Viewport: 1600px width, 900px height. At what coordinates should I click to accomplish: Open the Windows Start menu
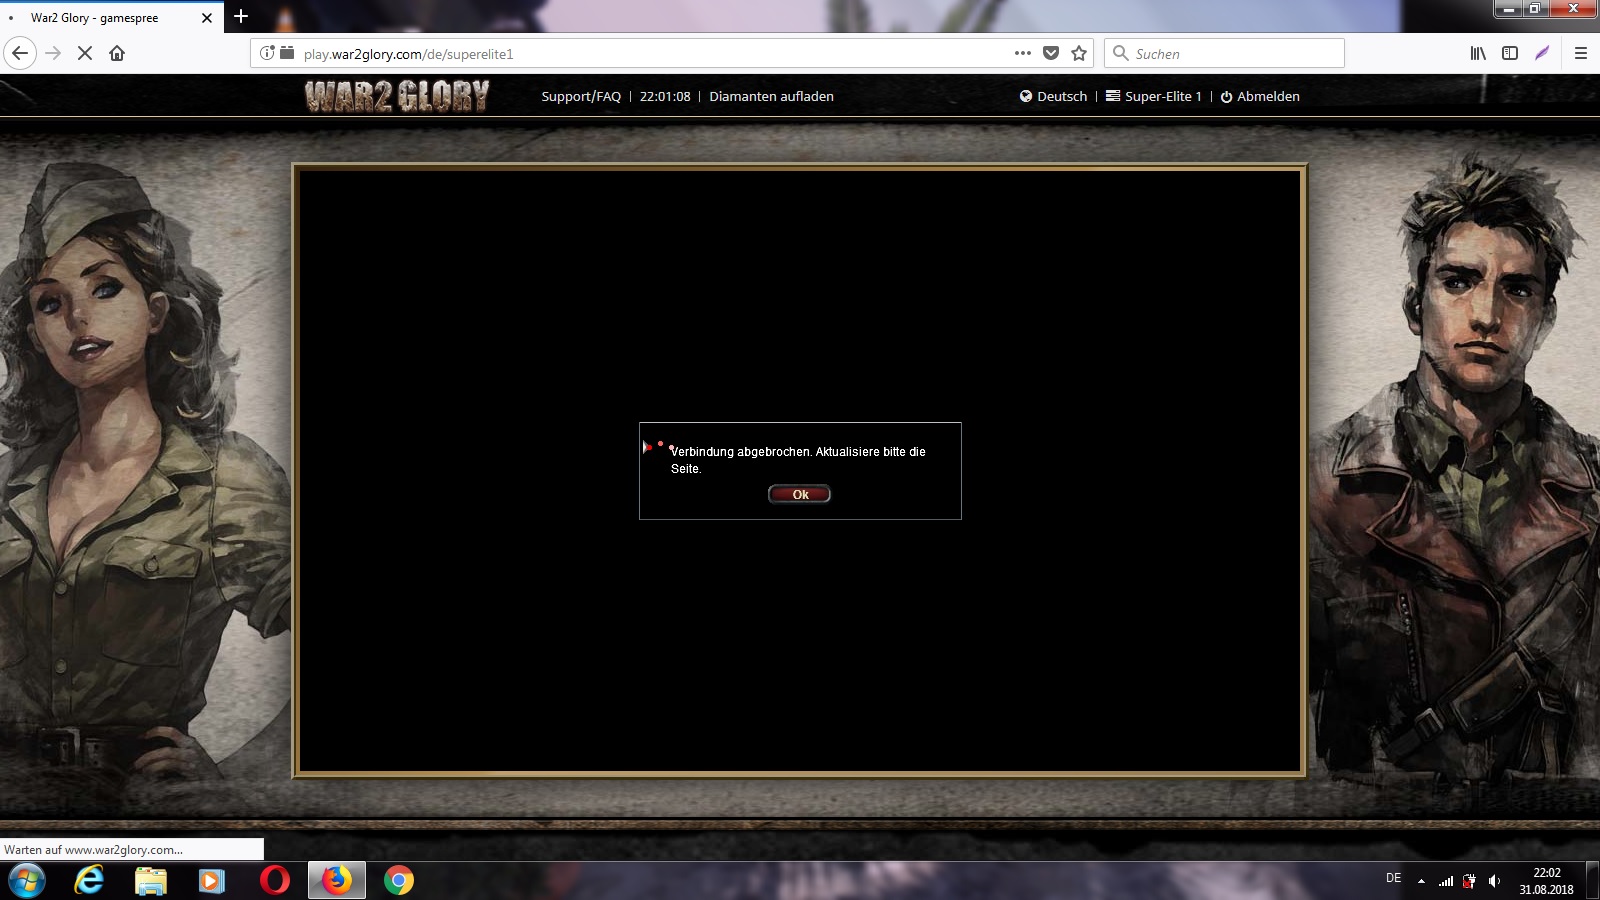(x=27, y=881)
